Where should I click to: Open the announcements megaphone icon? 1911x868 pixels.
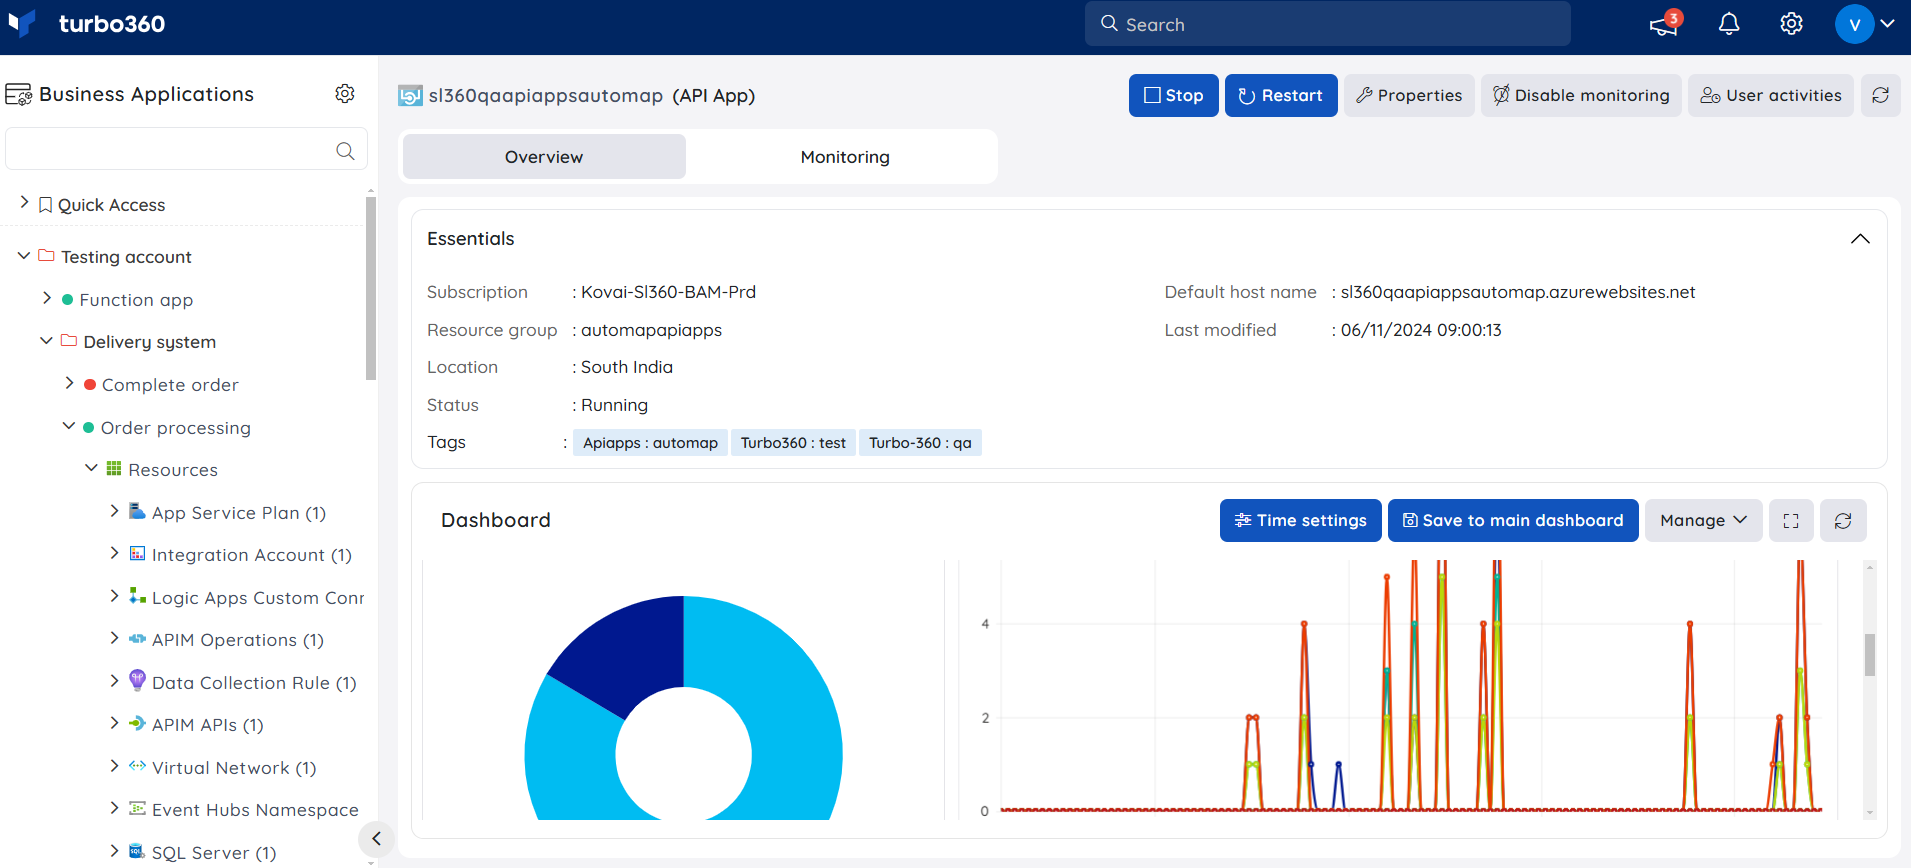point(1665,23)
